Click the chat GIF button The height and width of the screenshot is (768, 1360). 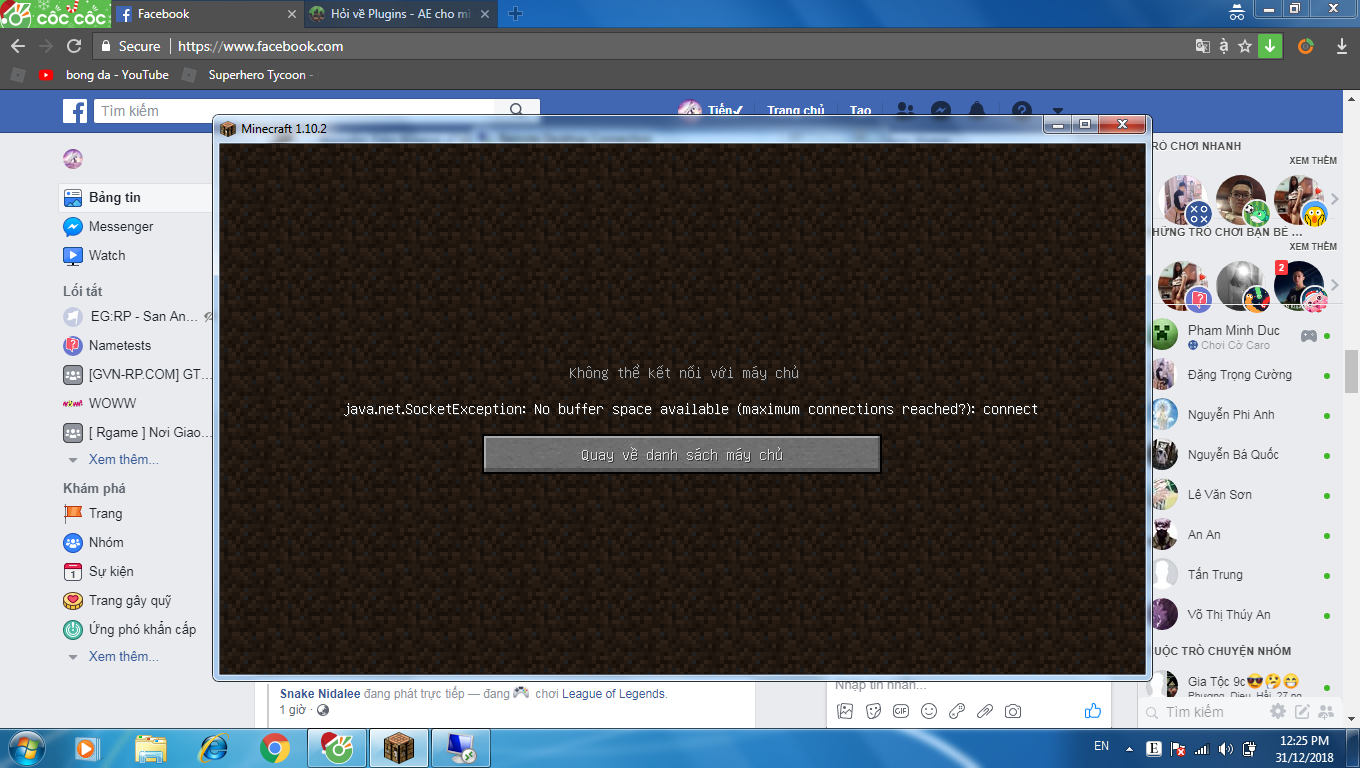901,711
